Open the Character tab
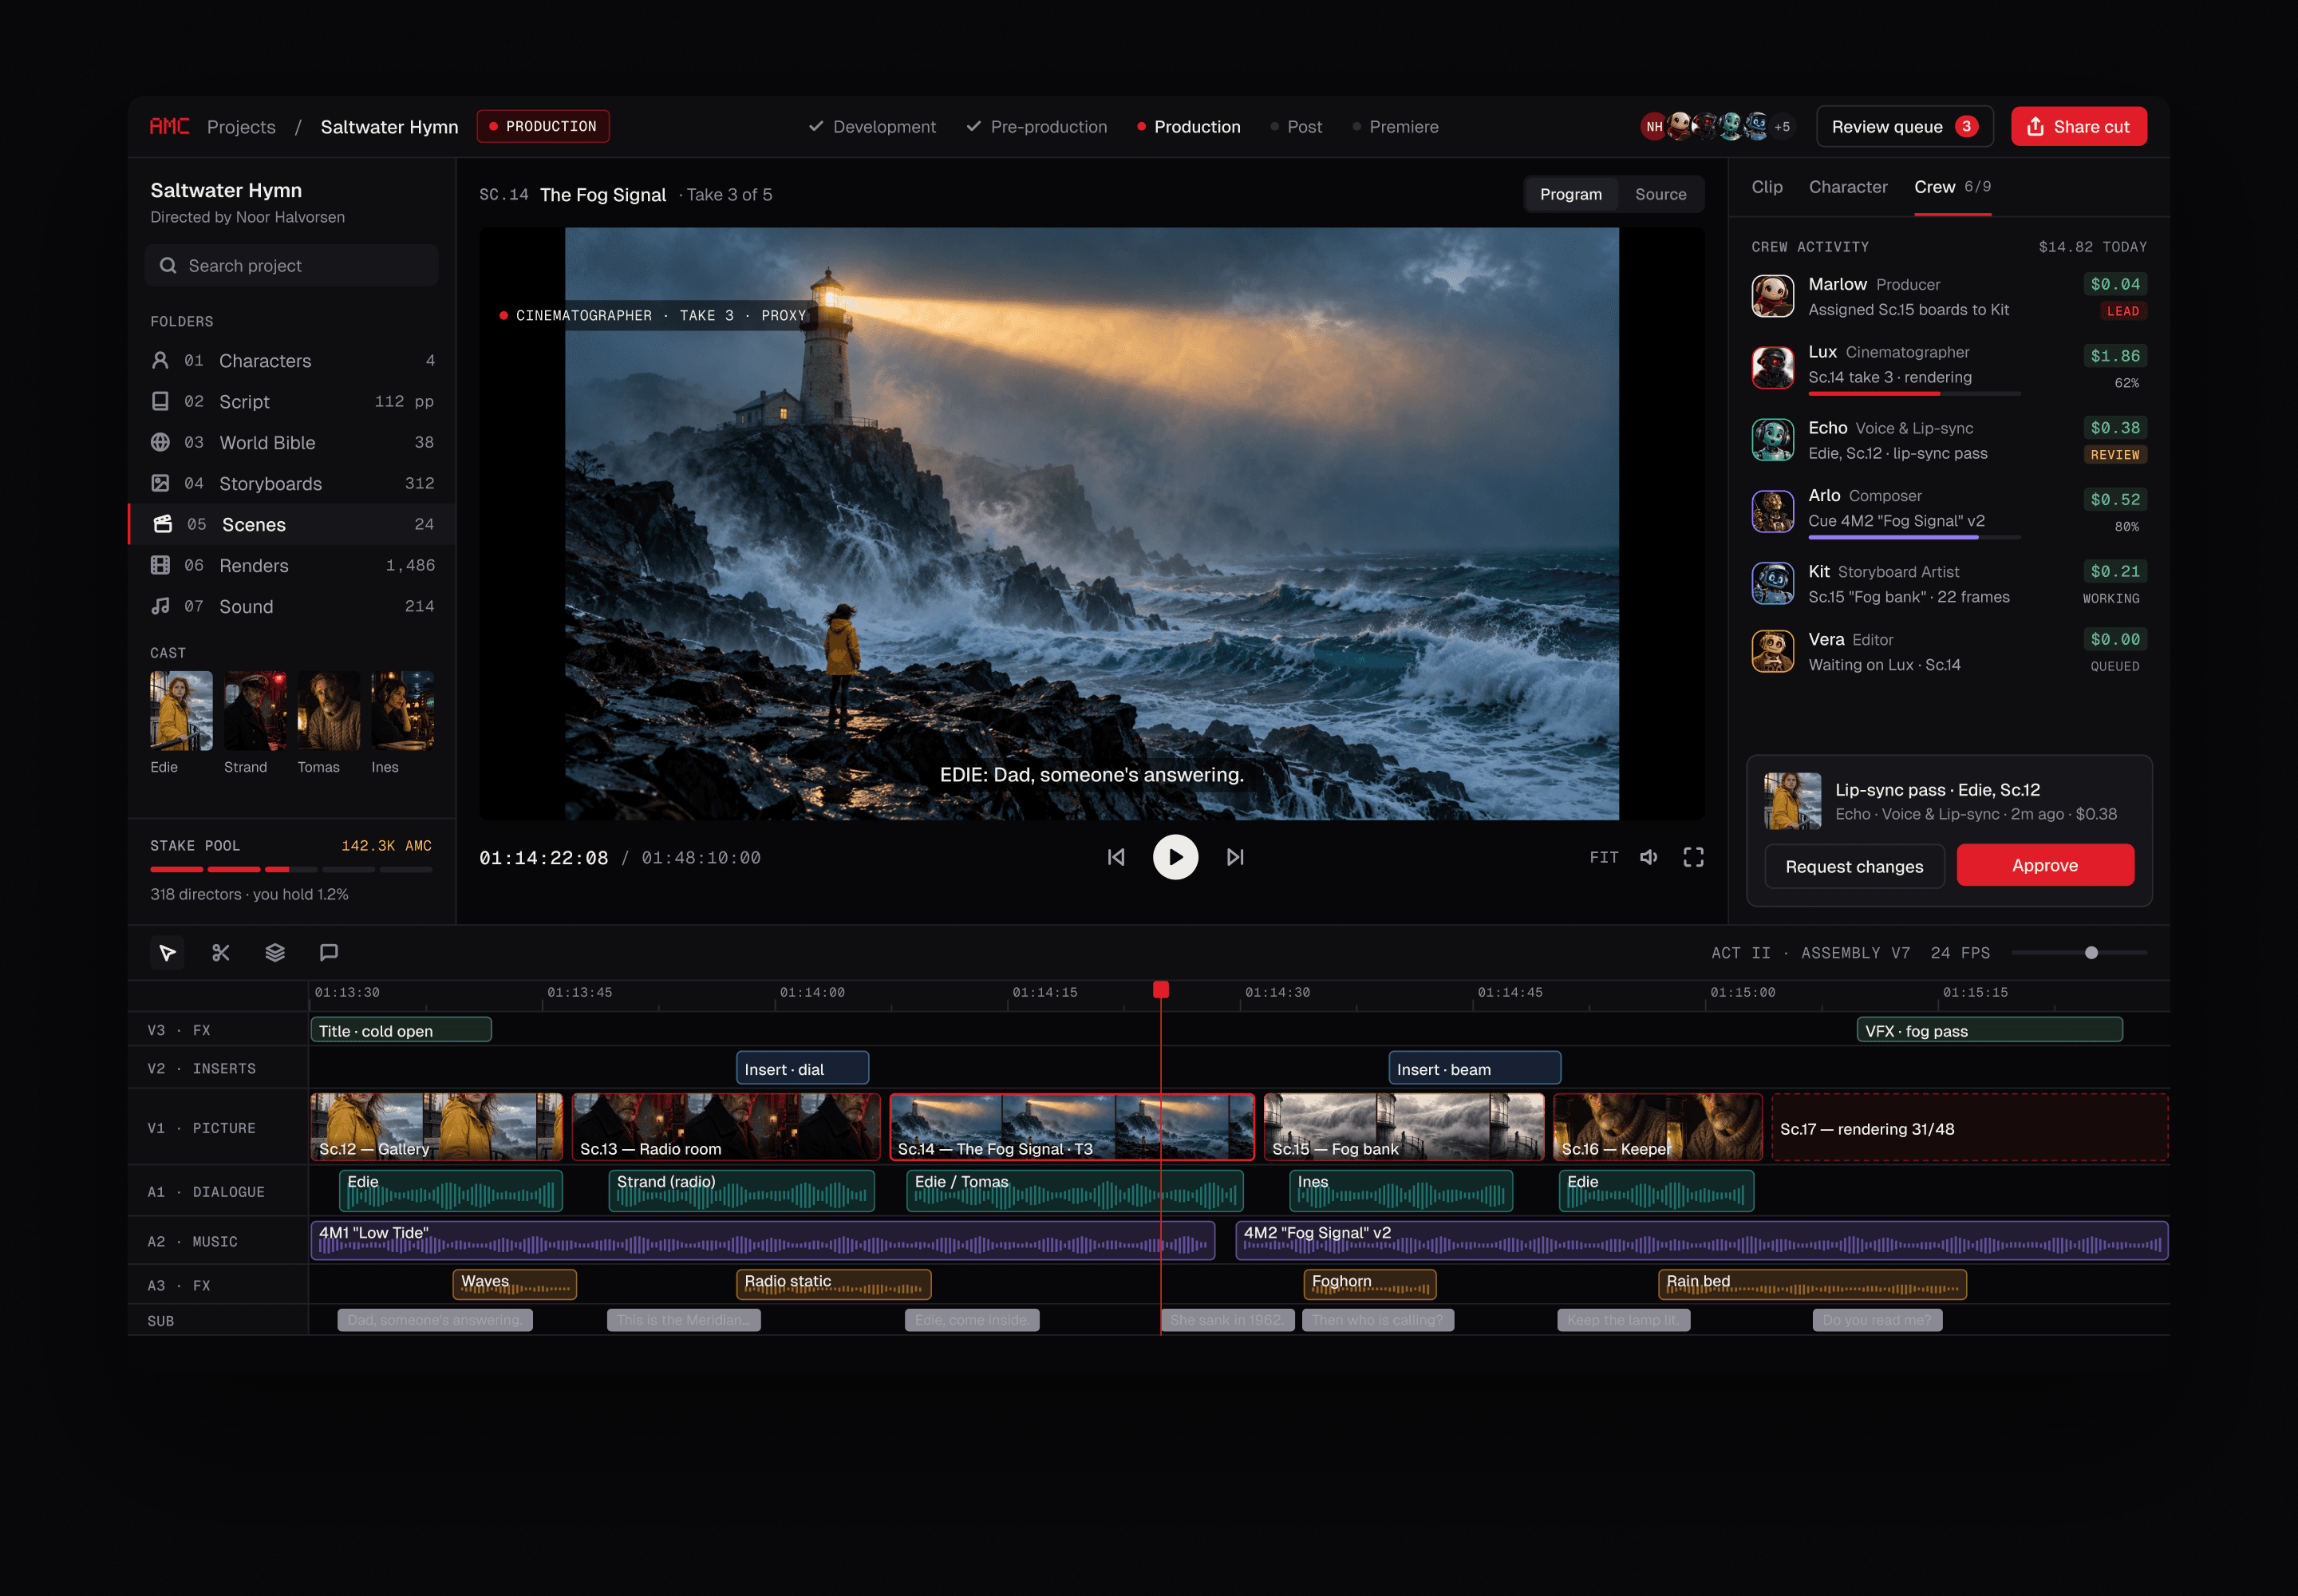Image resolution: width=2298 pixels, height=1596 pixels. pos(1848,187)
